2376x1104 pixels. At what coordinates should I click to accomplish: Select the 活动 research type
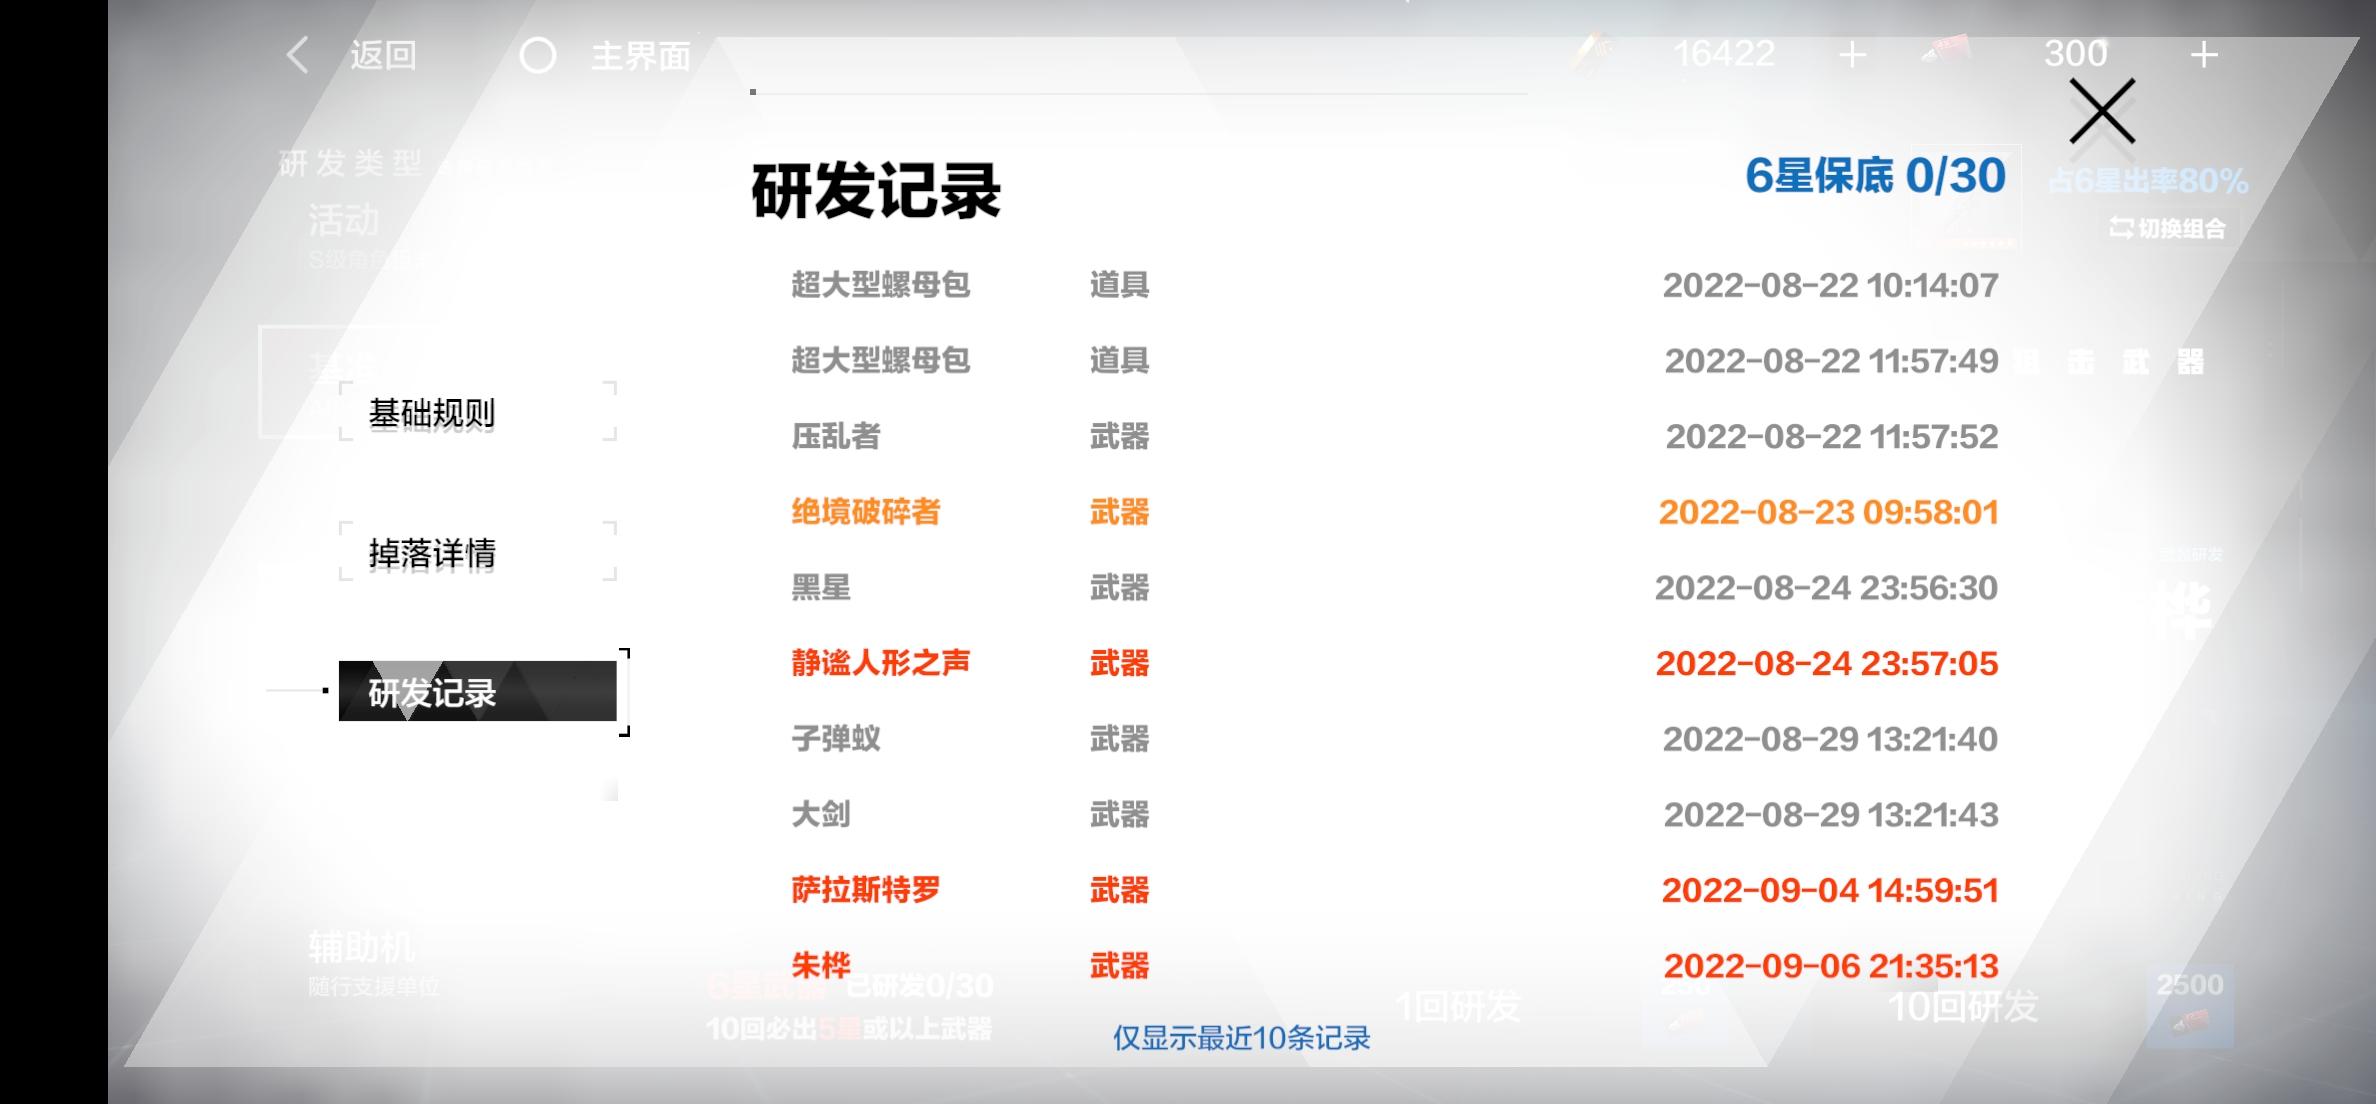coord(344,221)
